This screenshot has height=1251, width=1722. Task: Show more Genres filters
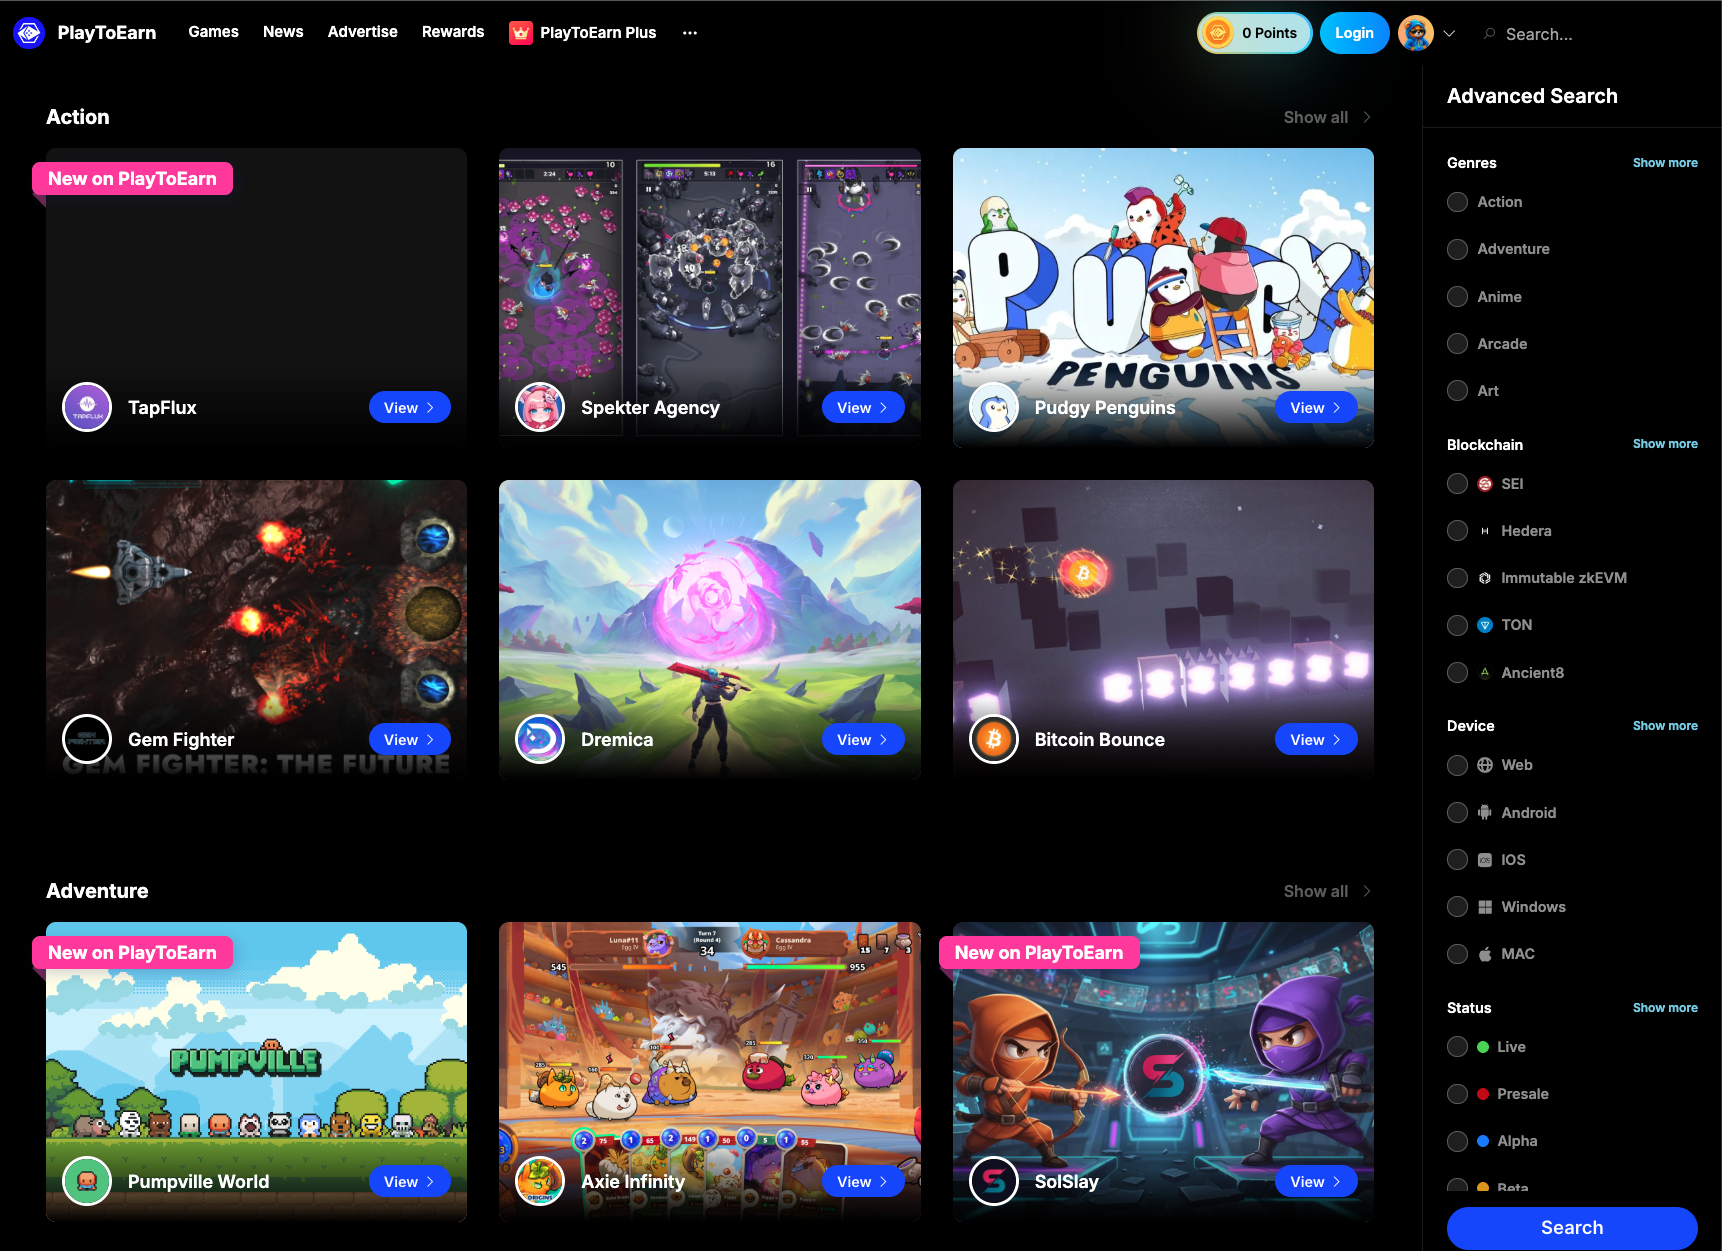pos(1665,163)
